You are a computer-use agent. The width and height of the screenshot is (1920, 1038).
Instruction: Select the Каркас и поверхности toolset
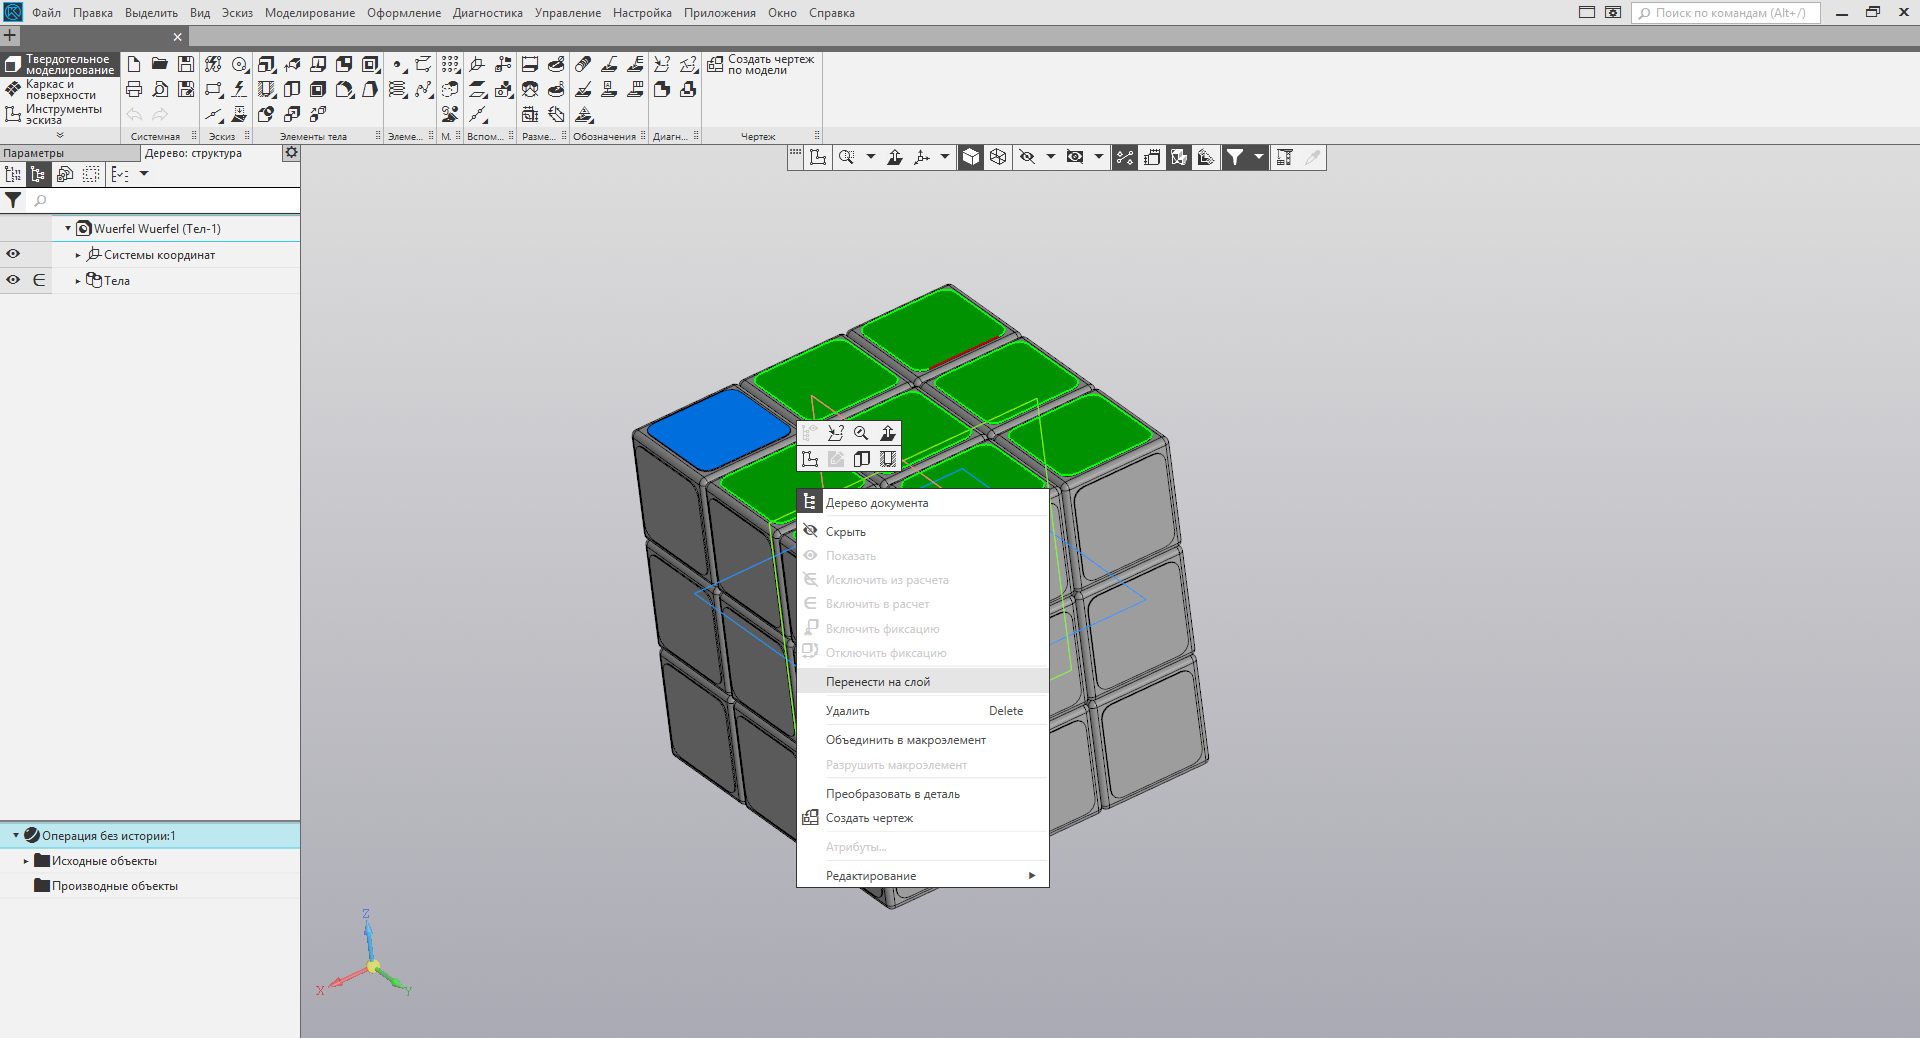60,90
